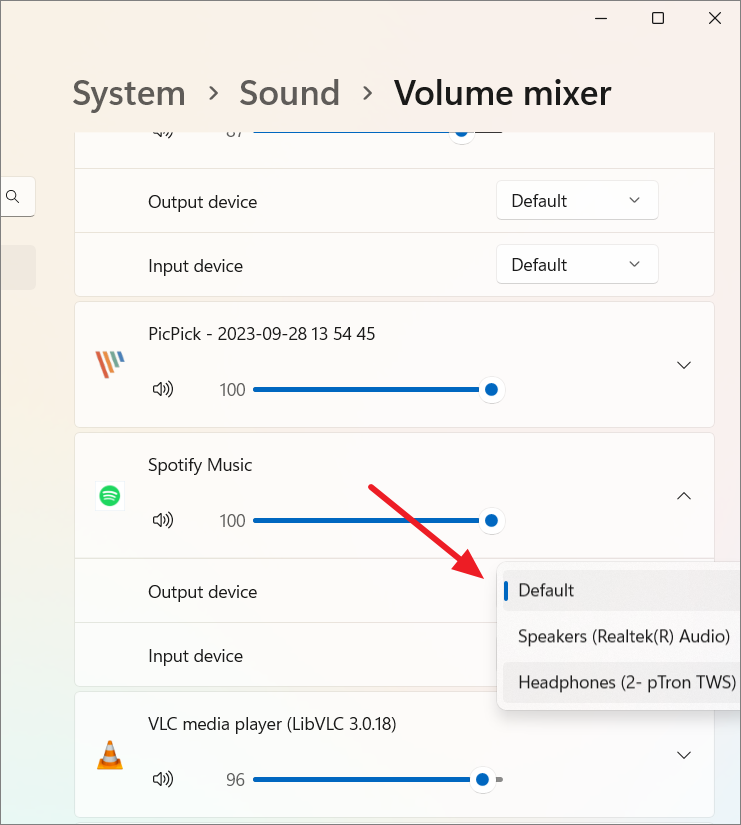This screenshot has width=741, height=825.
Task: Click the topmost volume speaker icon
Action: coord(162,131)
